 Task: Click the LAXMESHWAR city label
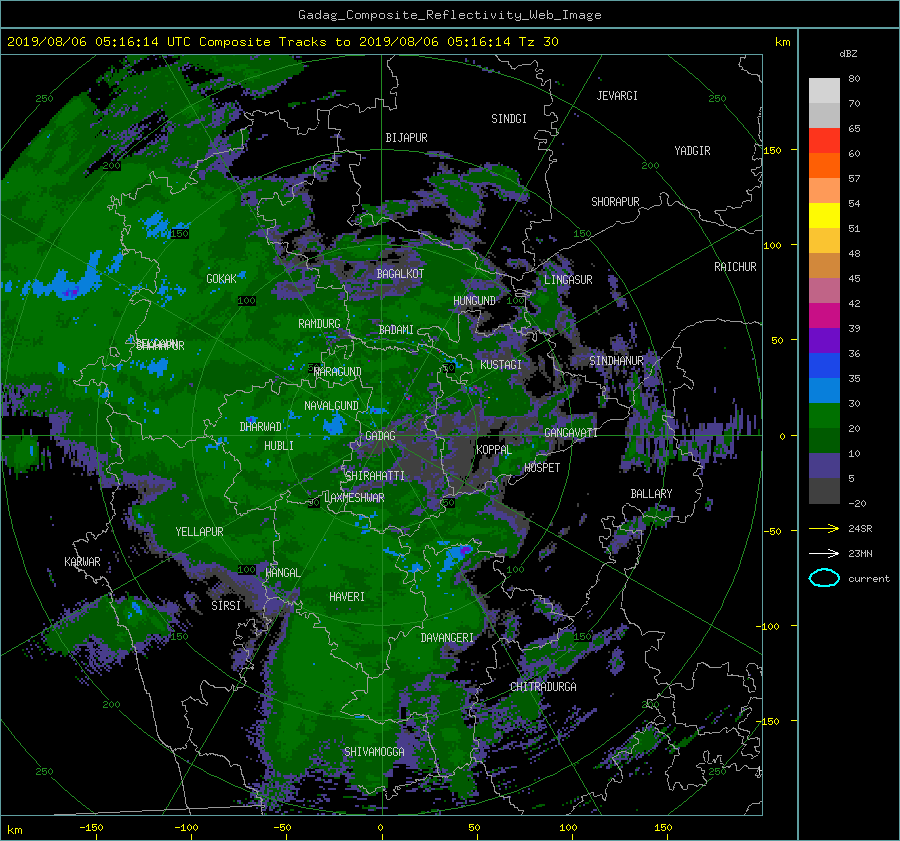(354, 498)
